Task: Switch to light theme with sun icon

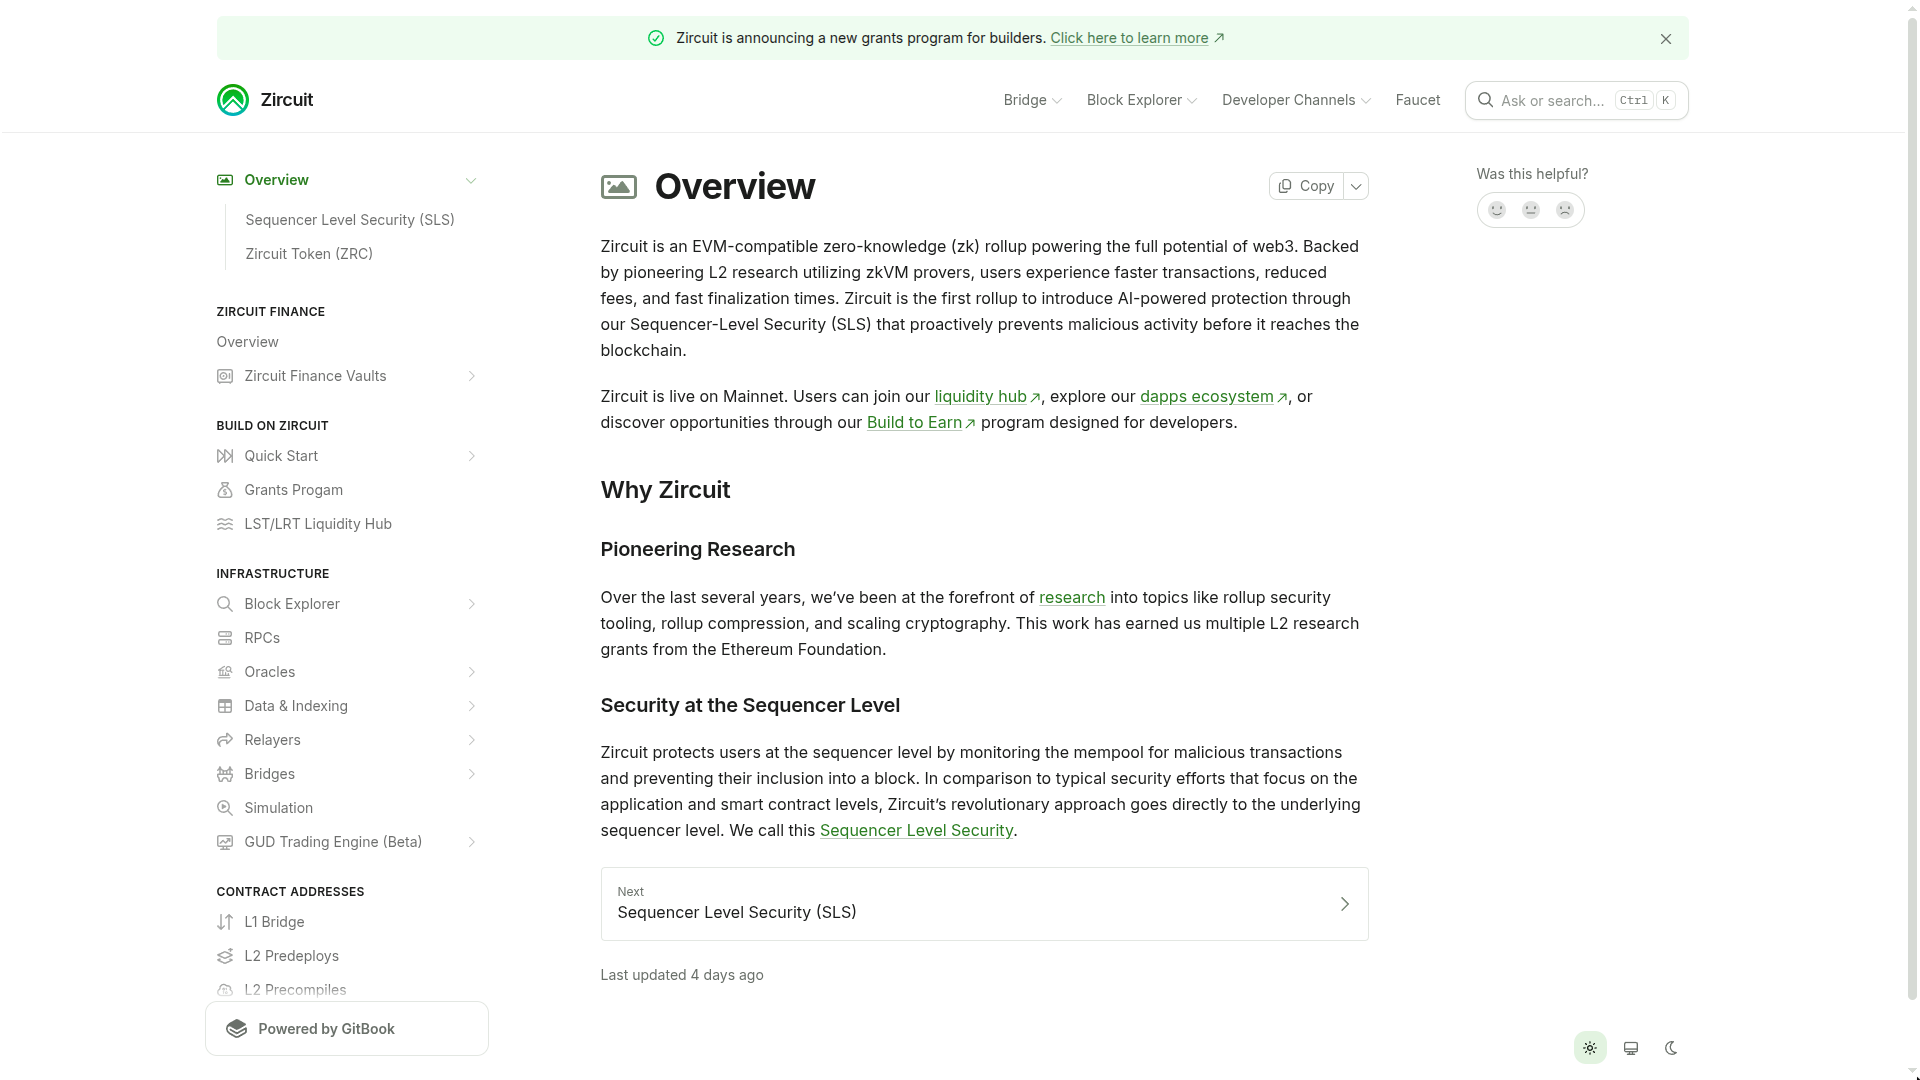Action: [1590, 1047]
